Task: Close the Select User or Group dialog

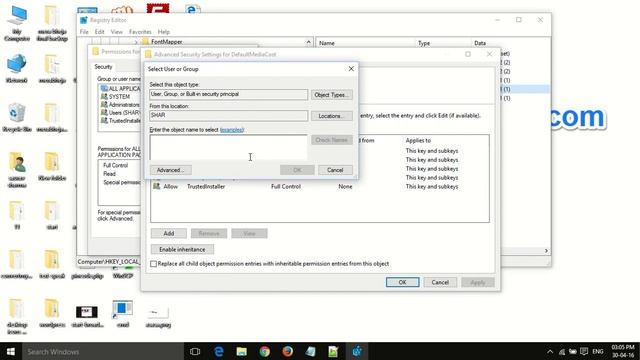Action: pyautogui.click(x=351, y=69)
